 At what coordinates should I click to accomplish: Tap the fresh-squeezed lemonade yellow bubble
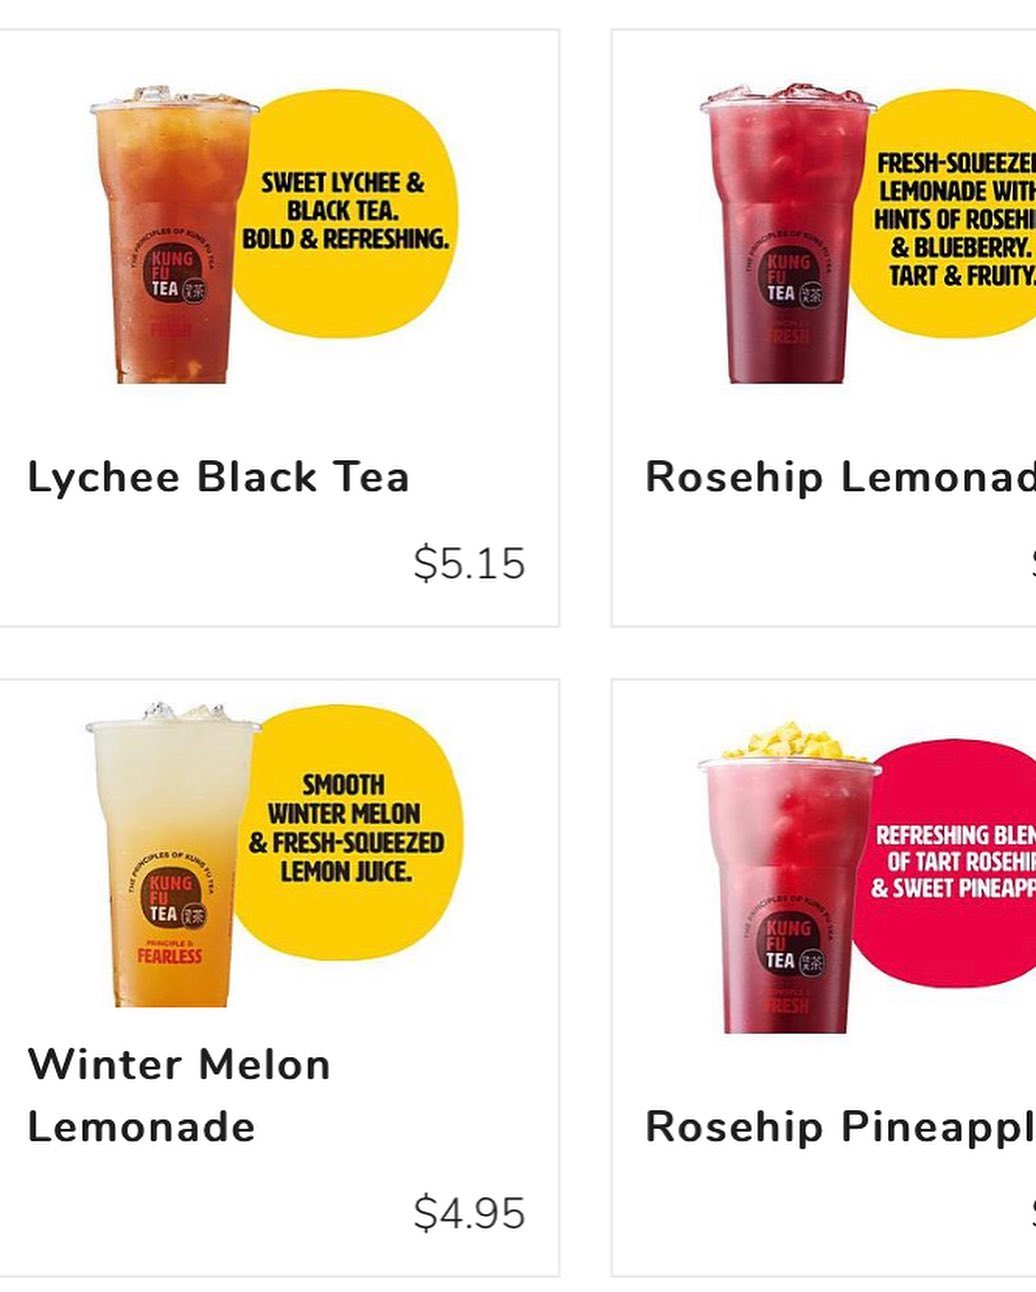(x=945, y=217)
